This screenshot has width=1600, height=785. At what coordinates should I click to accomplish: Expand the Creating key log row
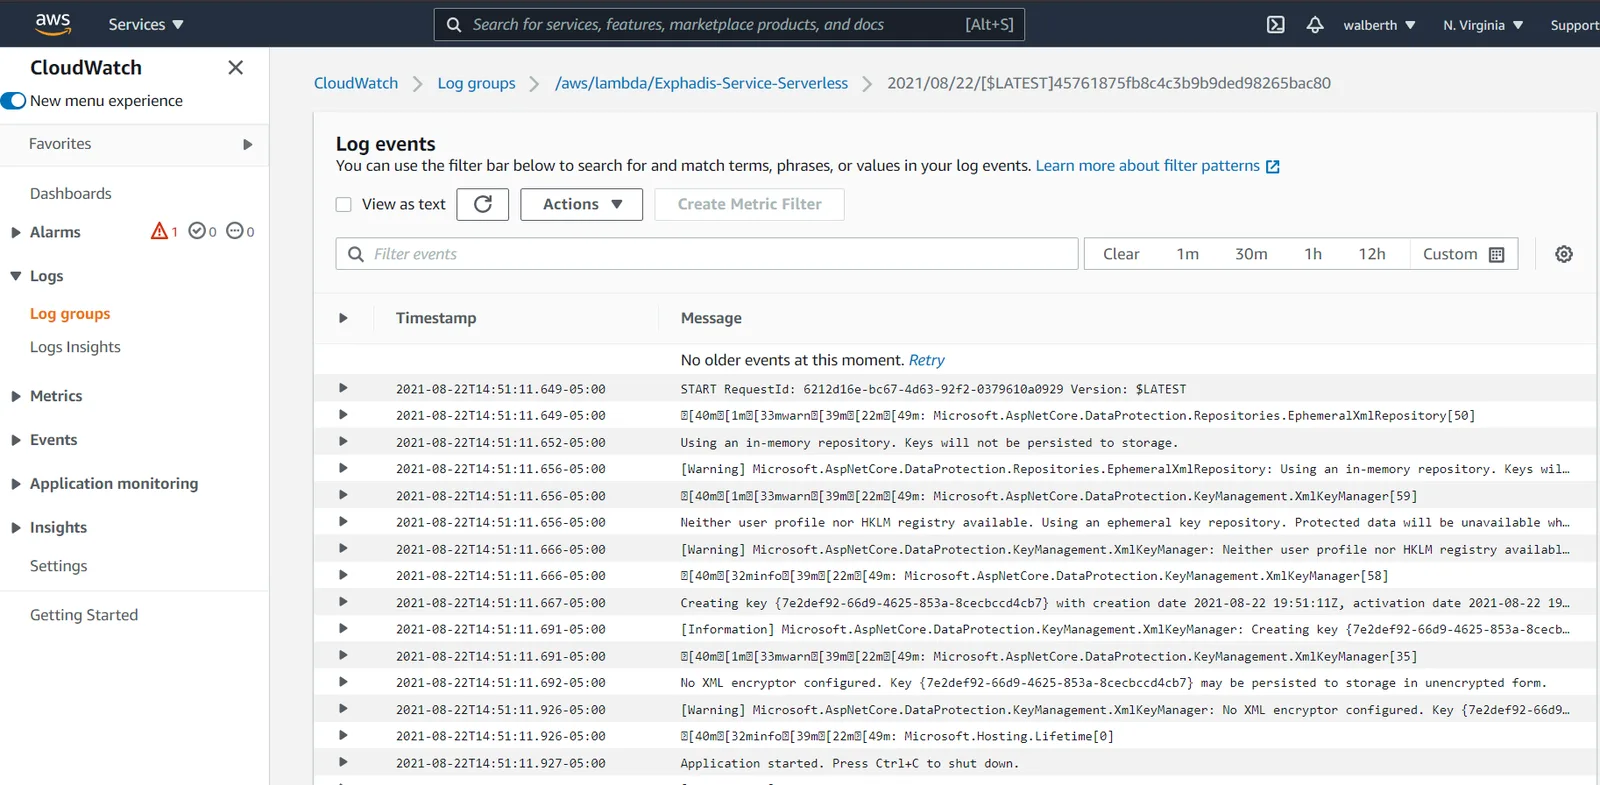pyautogui.click(x=343, y=602)
